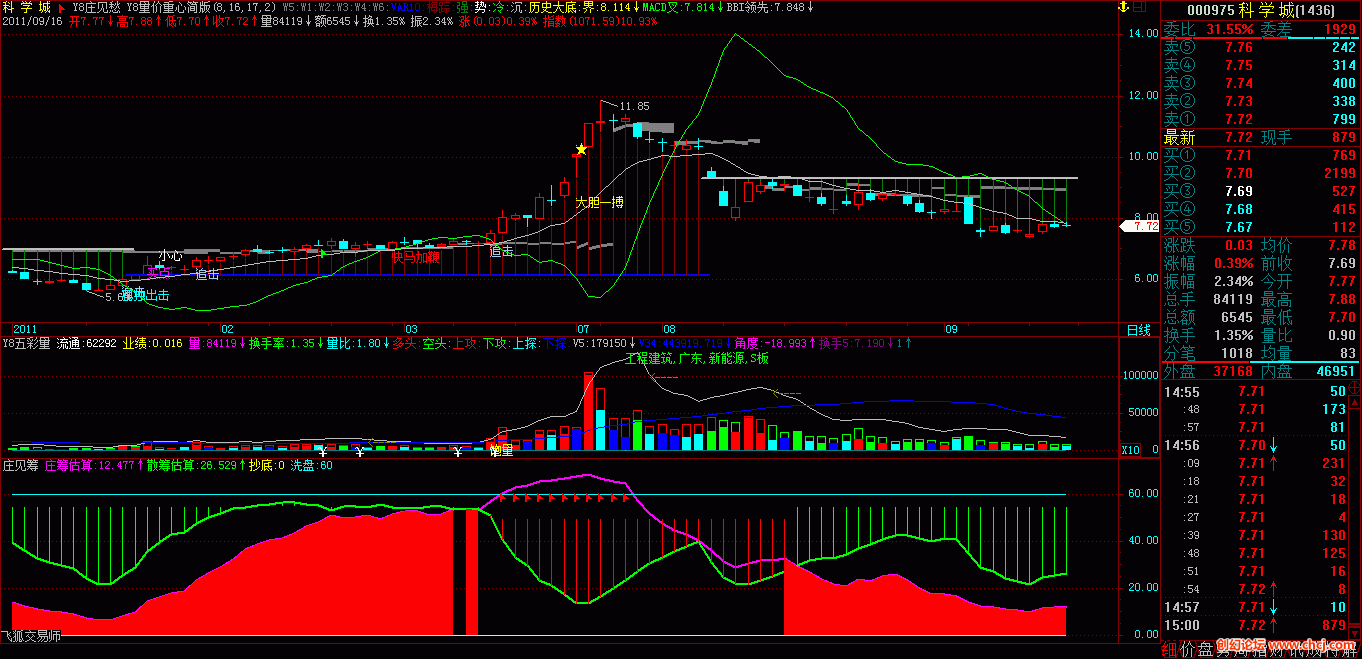Click the 快马加鞭 annotation on chart

(x=415, y=257)
